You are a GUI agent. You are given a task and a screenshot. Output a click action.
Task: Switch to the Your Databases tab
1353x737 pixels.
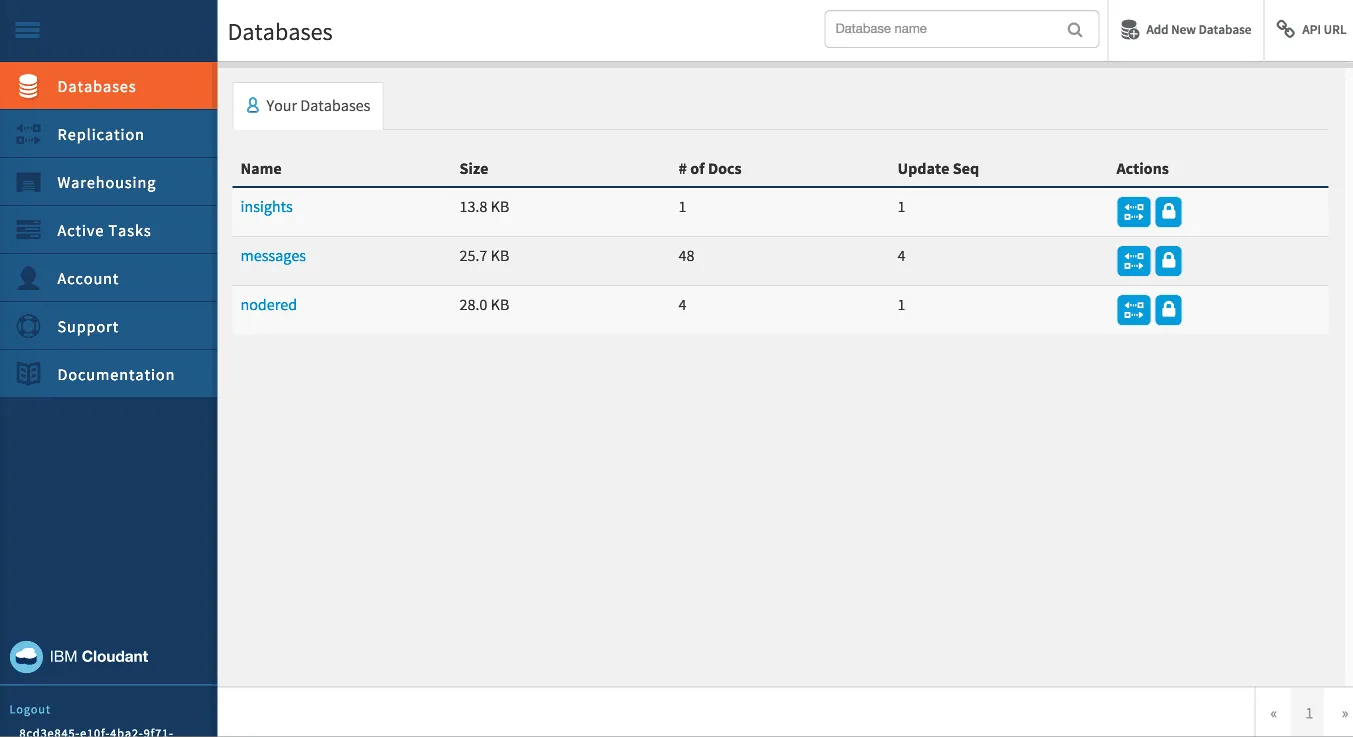308,105
